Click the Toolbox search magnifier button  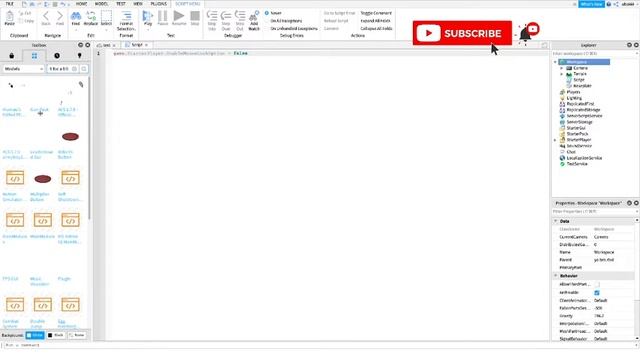[x=84, y=69]
